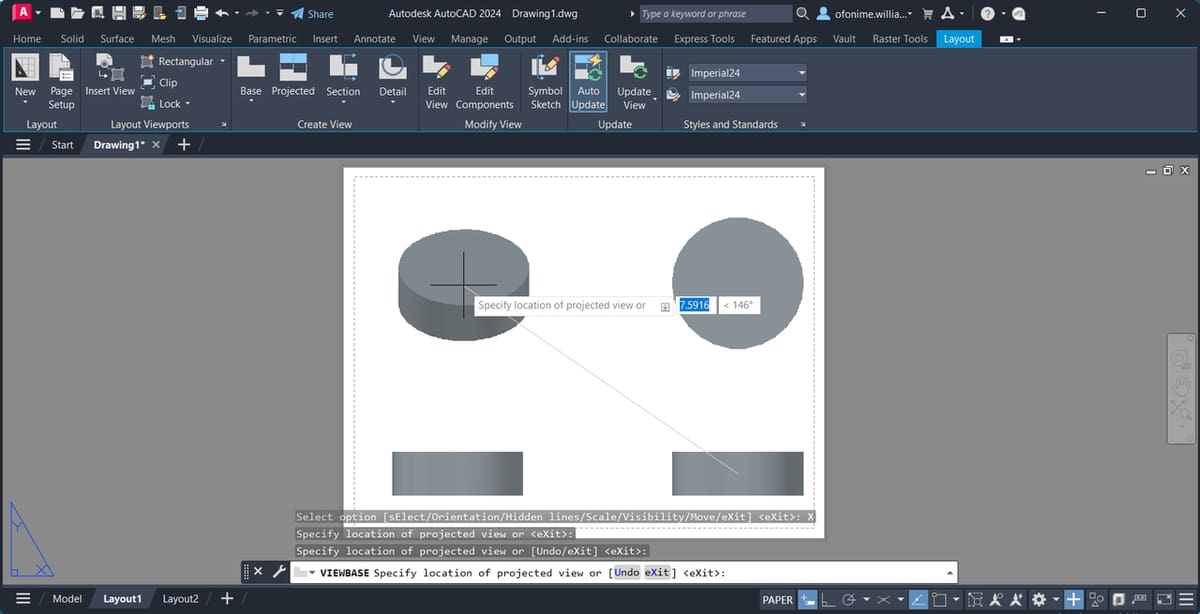Select the Layout ribbon tab

tap(959, 39)
